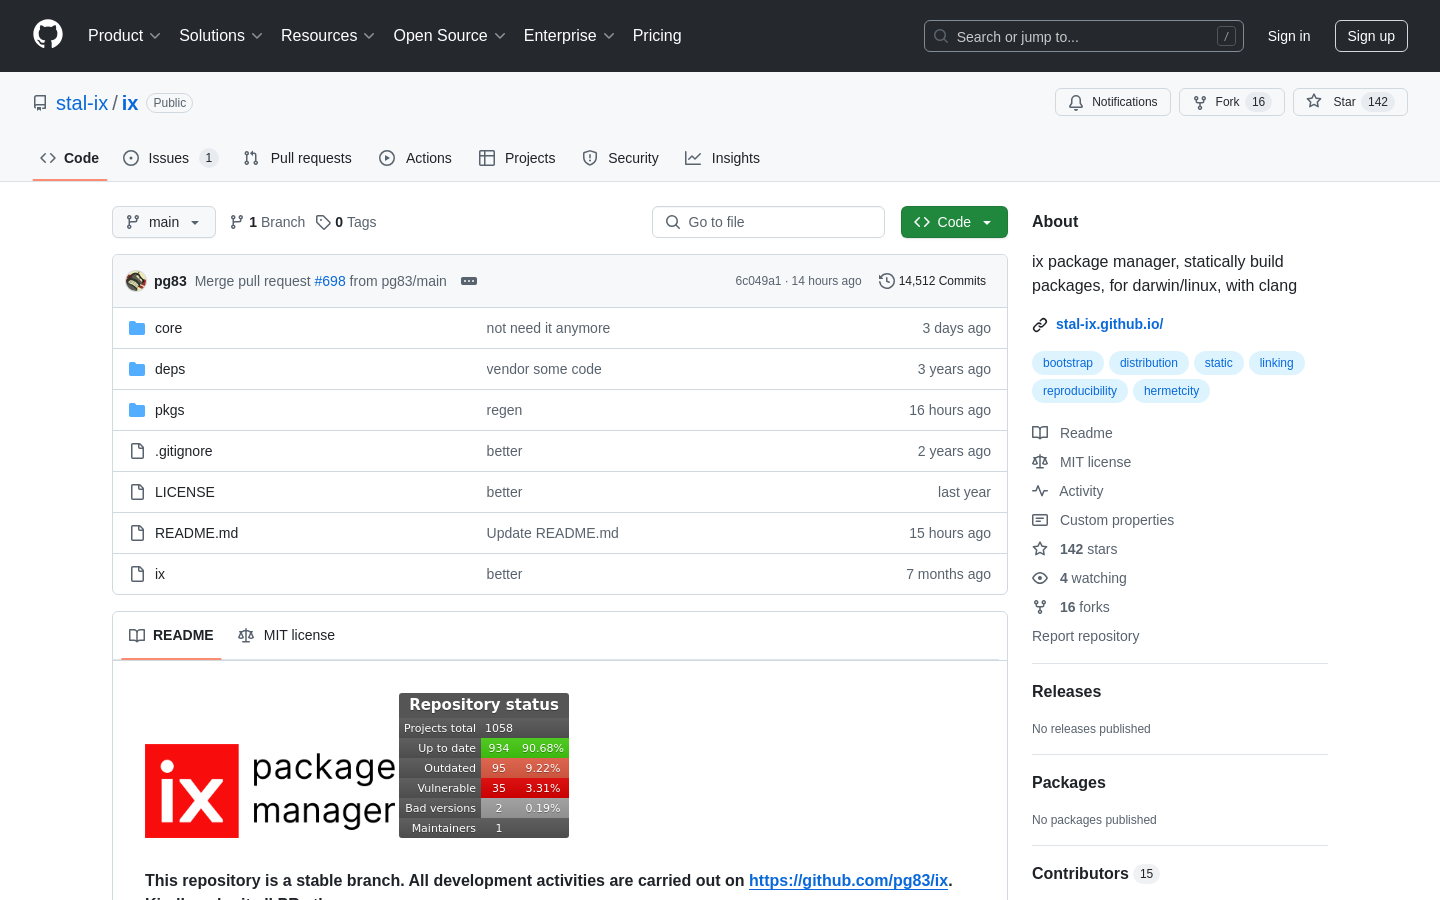Click the ix package manager logo
Viewport: 1440px width, 900px height.
(x=271, y=791)
